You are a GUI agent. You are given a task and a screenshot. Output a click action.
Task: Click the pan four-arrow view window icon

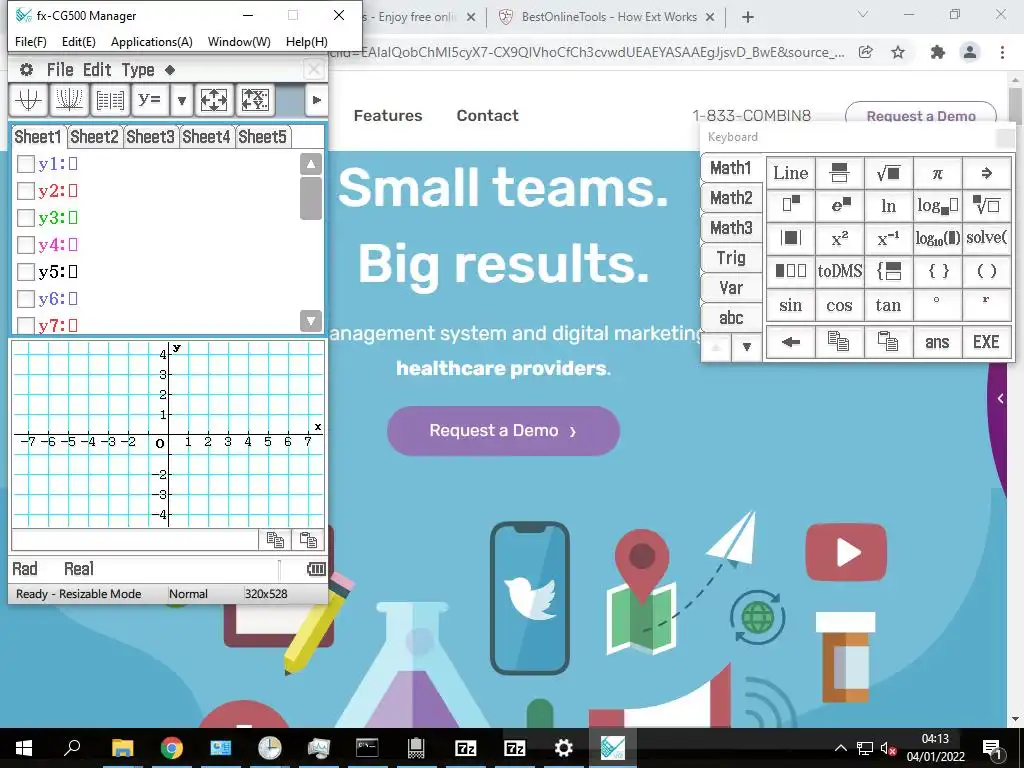[214, 100]
